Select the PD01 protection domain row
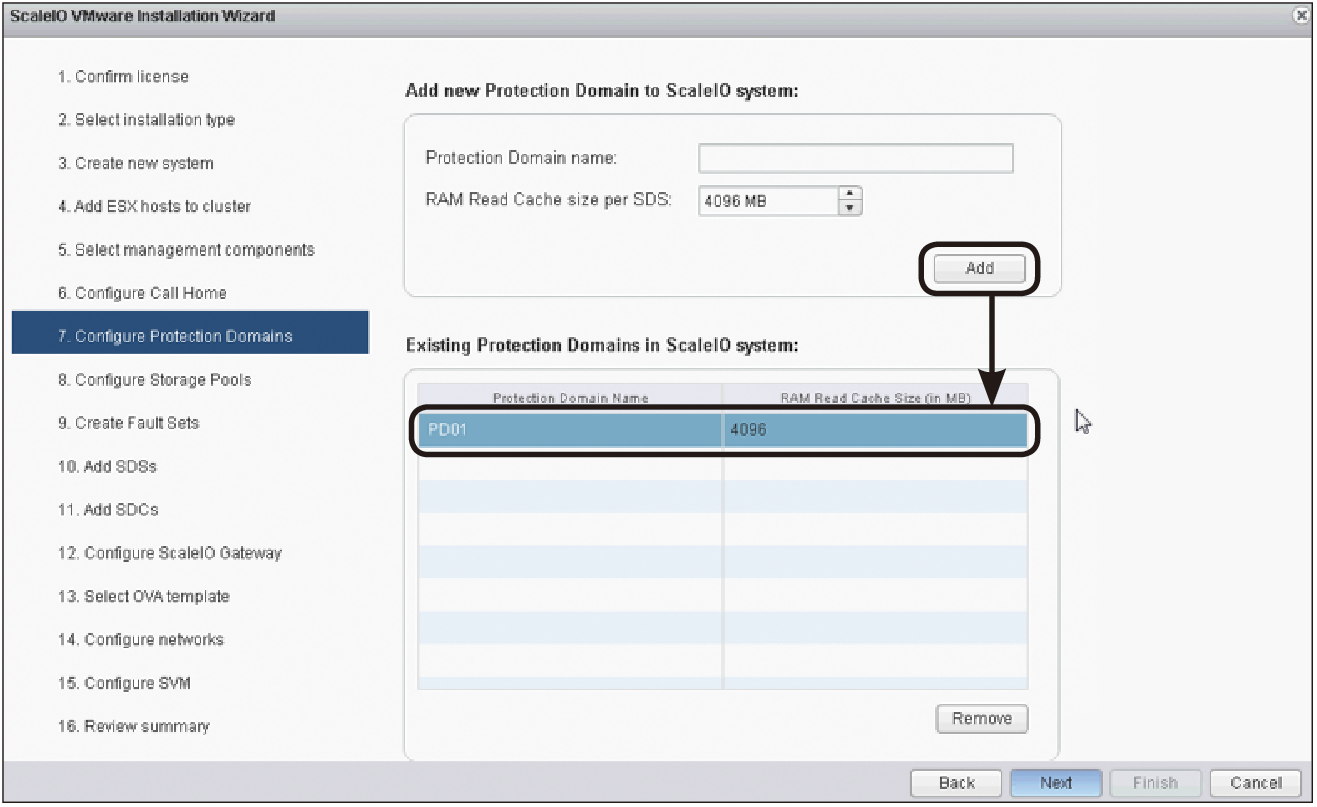Viewport: 1317px width, 807px height. click(x=723, y=430)
